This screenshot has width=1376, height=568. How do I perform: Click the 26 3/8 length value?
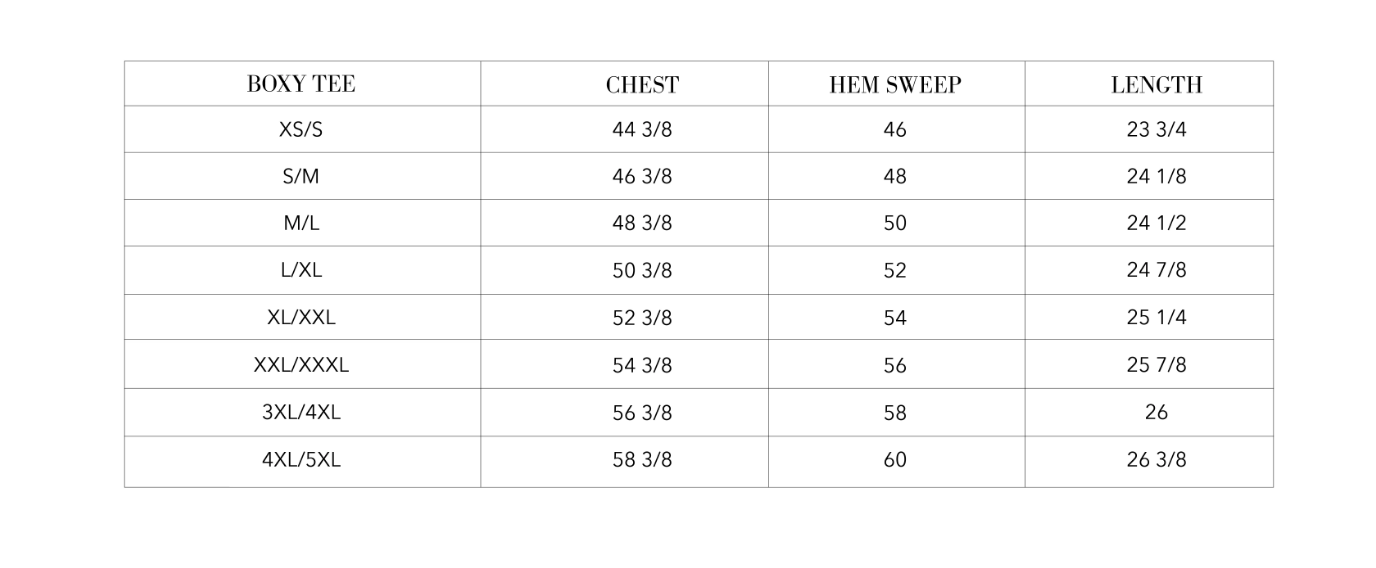[x=1156, y=460]
